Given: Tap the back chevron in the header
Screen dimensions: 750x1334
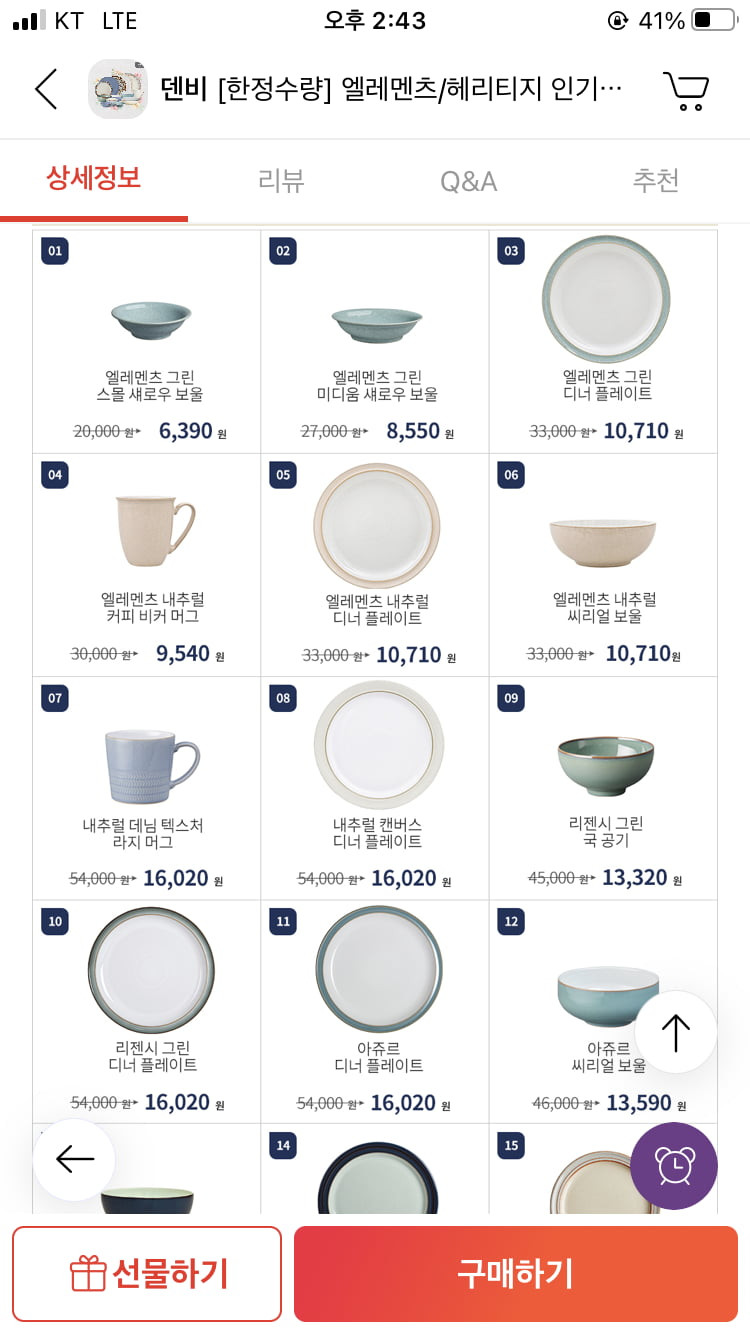Looking at the screenshot, I should (46, 89).
